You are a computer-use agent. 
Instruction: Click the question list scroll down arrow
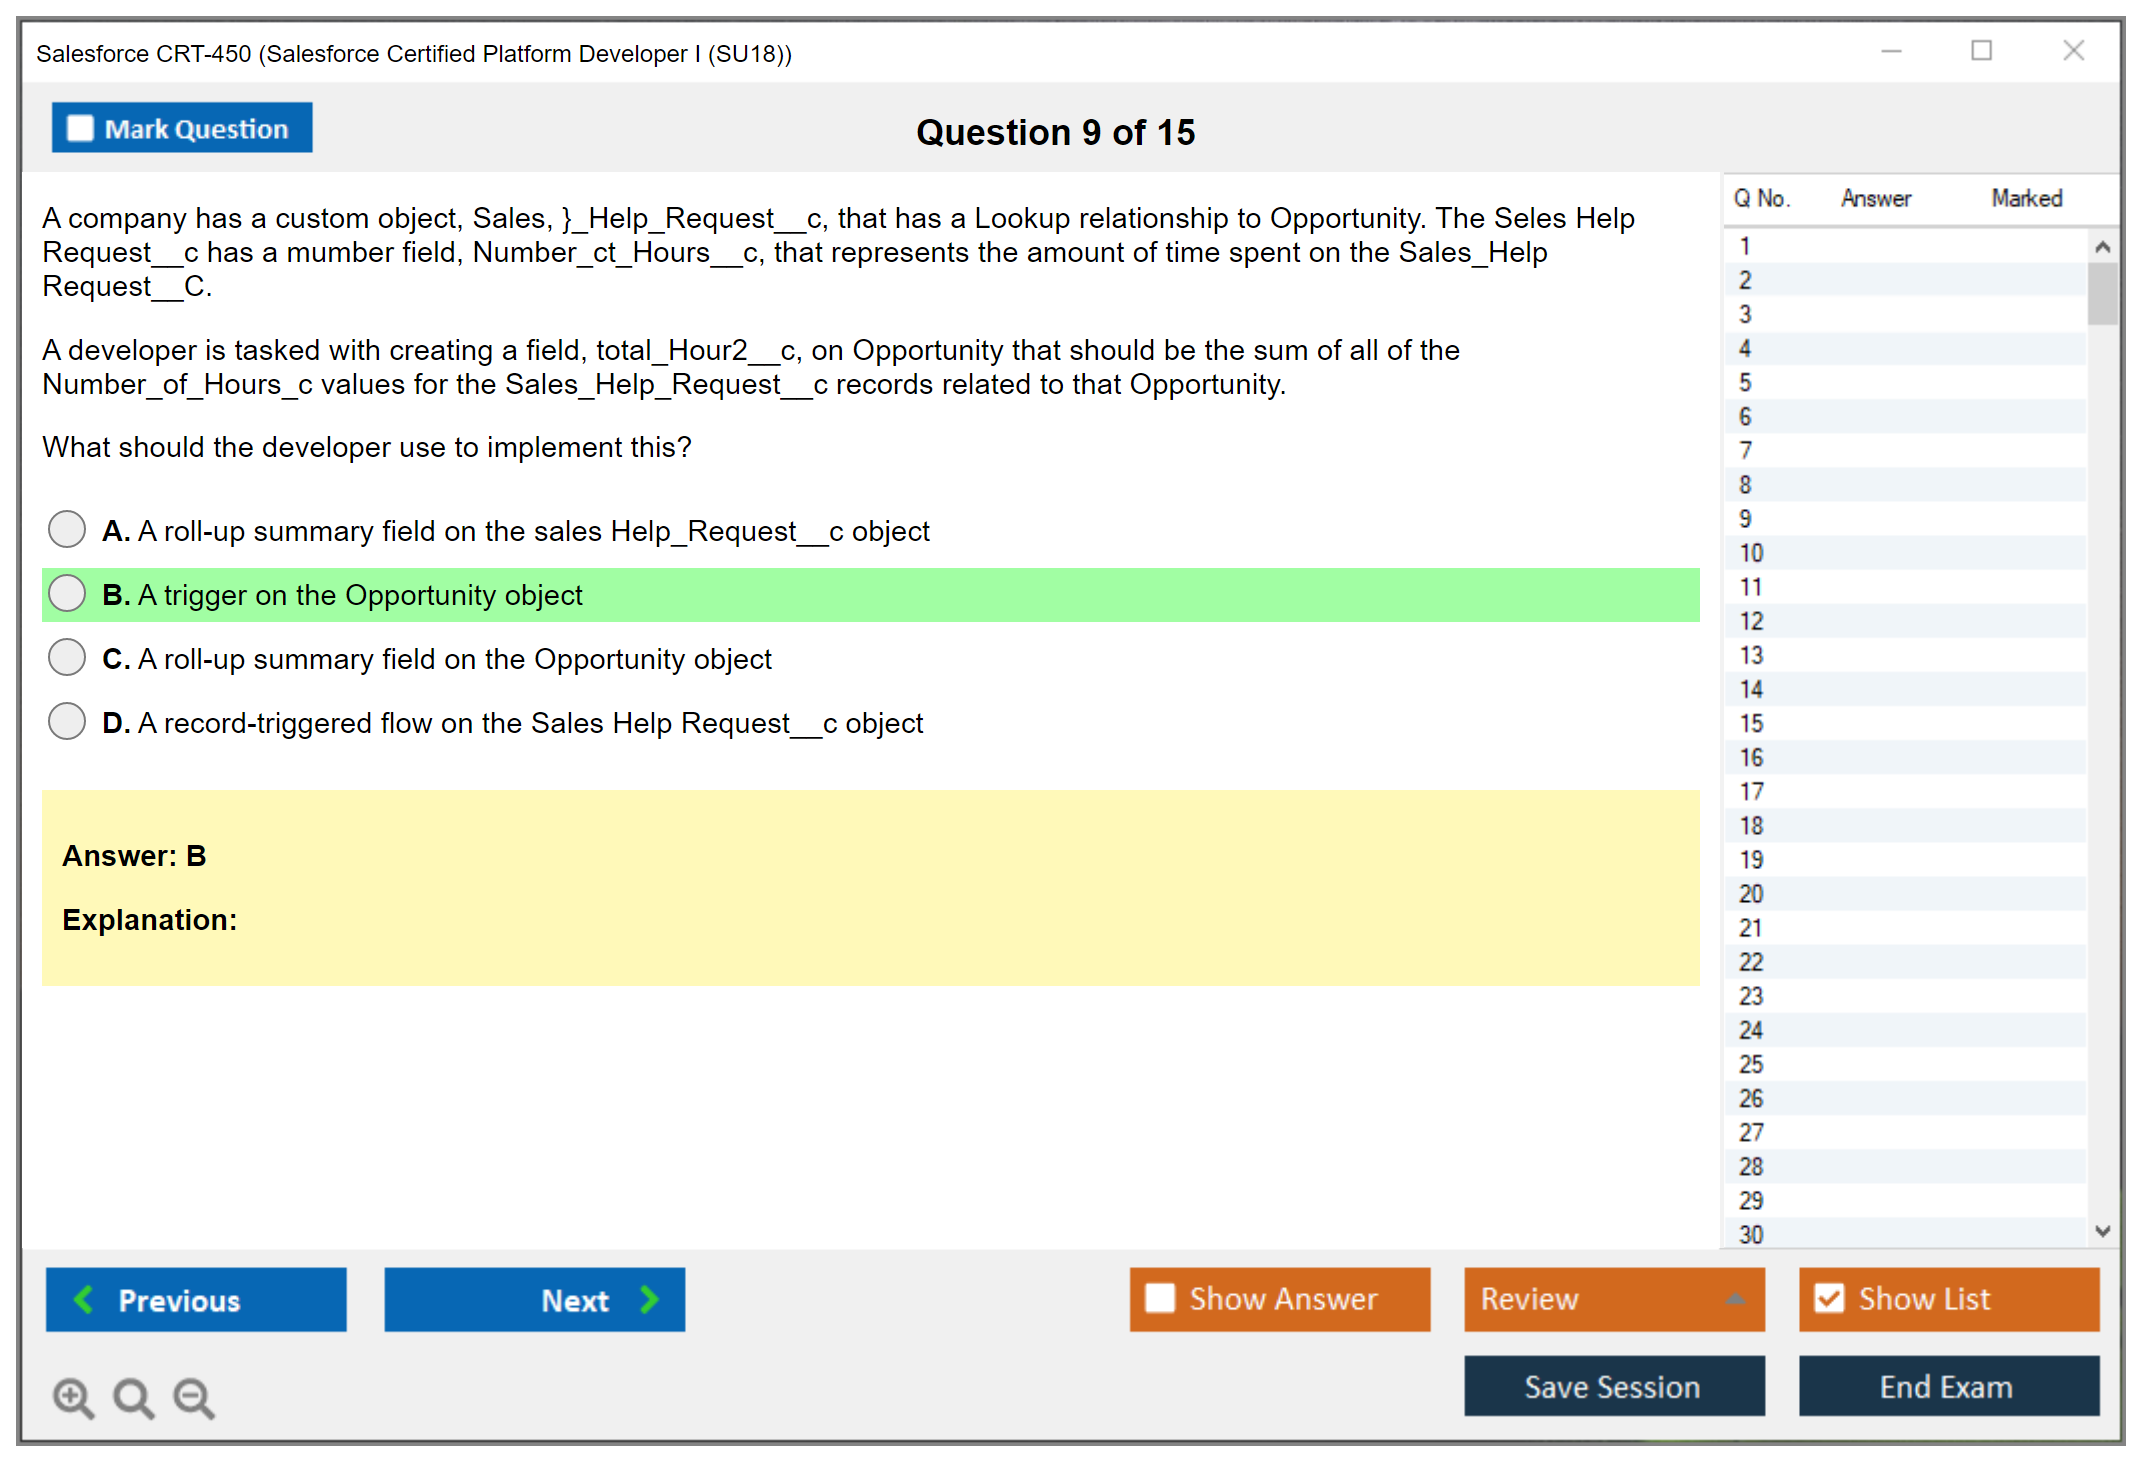tap(2102, 1232)
